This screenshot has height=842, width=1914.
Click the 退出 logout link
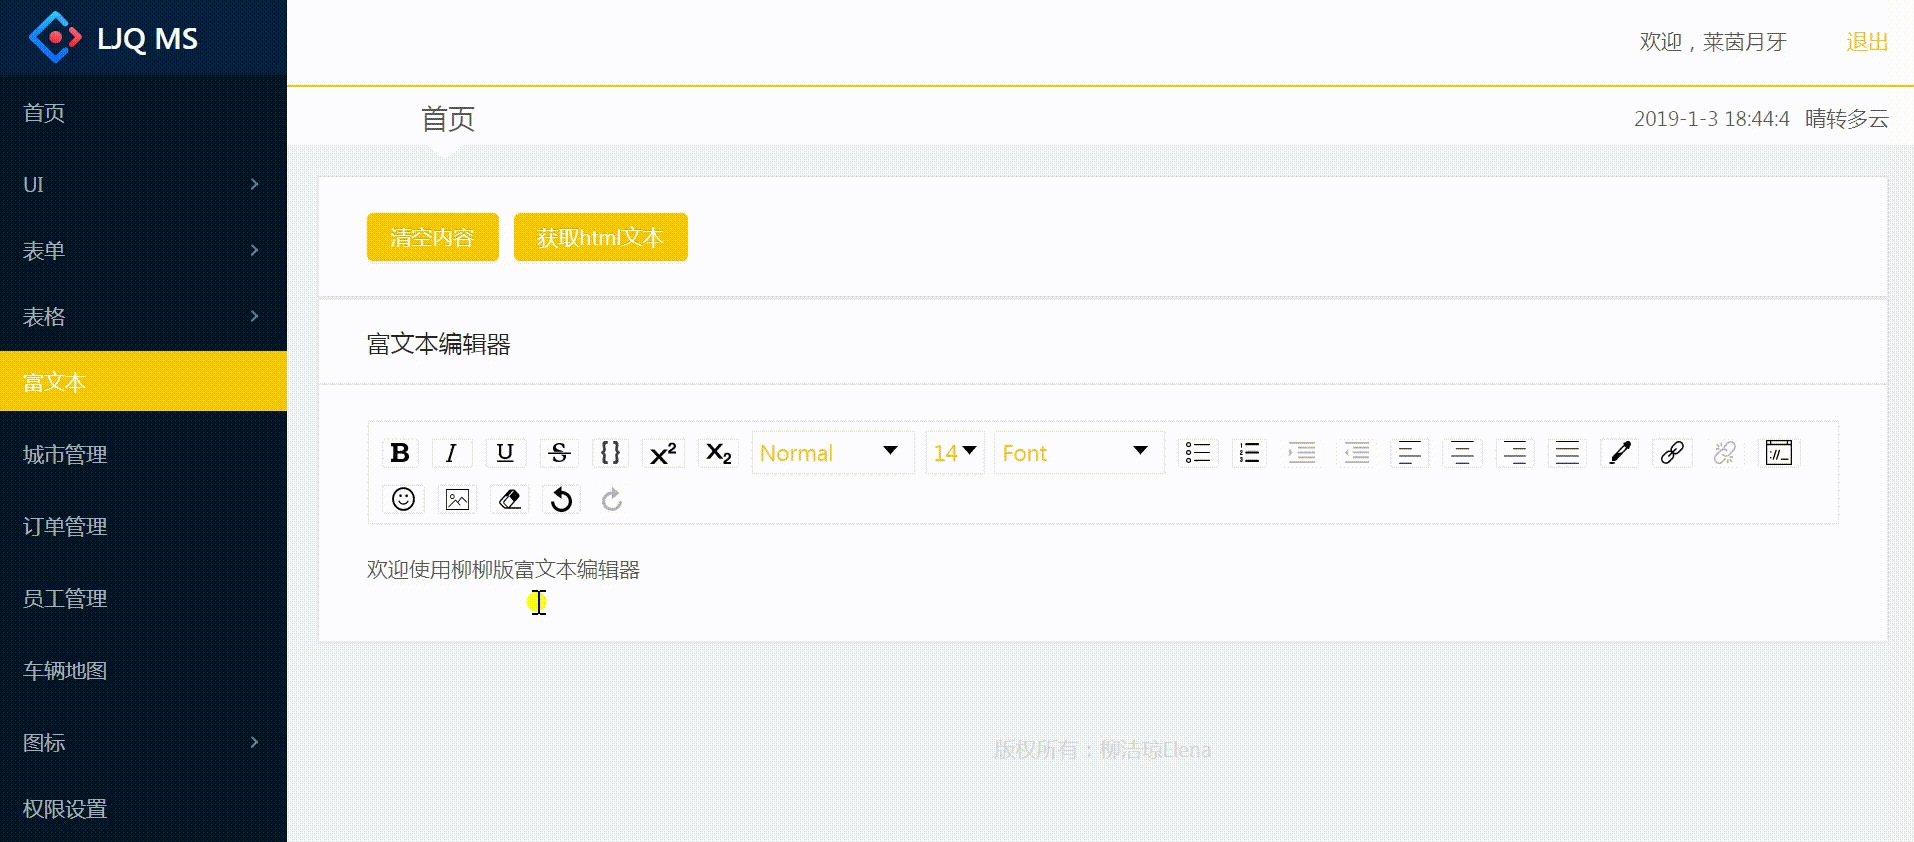tap(1866, 42)
